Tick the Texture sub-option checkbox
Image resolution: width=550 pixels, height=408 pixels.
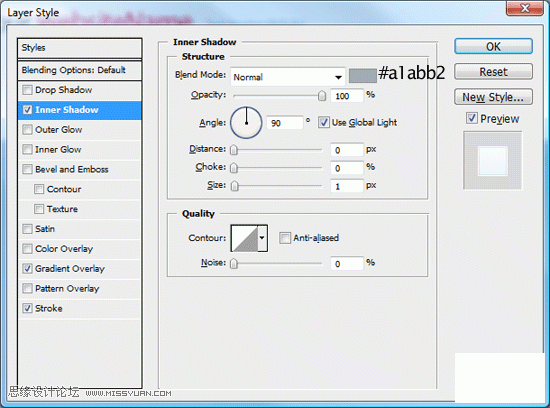point(39,209)
